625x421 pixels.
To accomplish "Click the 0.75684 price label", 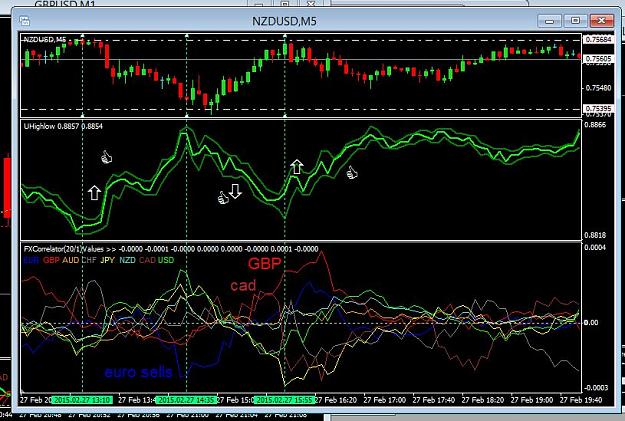I will (598, 39).
